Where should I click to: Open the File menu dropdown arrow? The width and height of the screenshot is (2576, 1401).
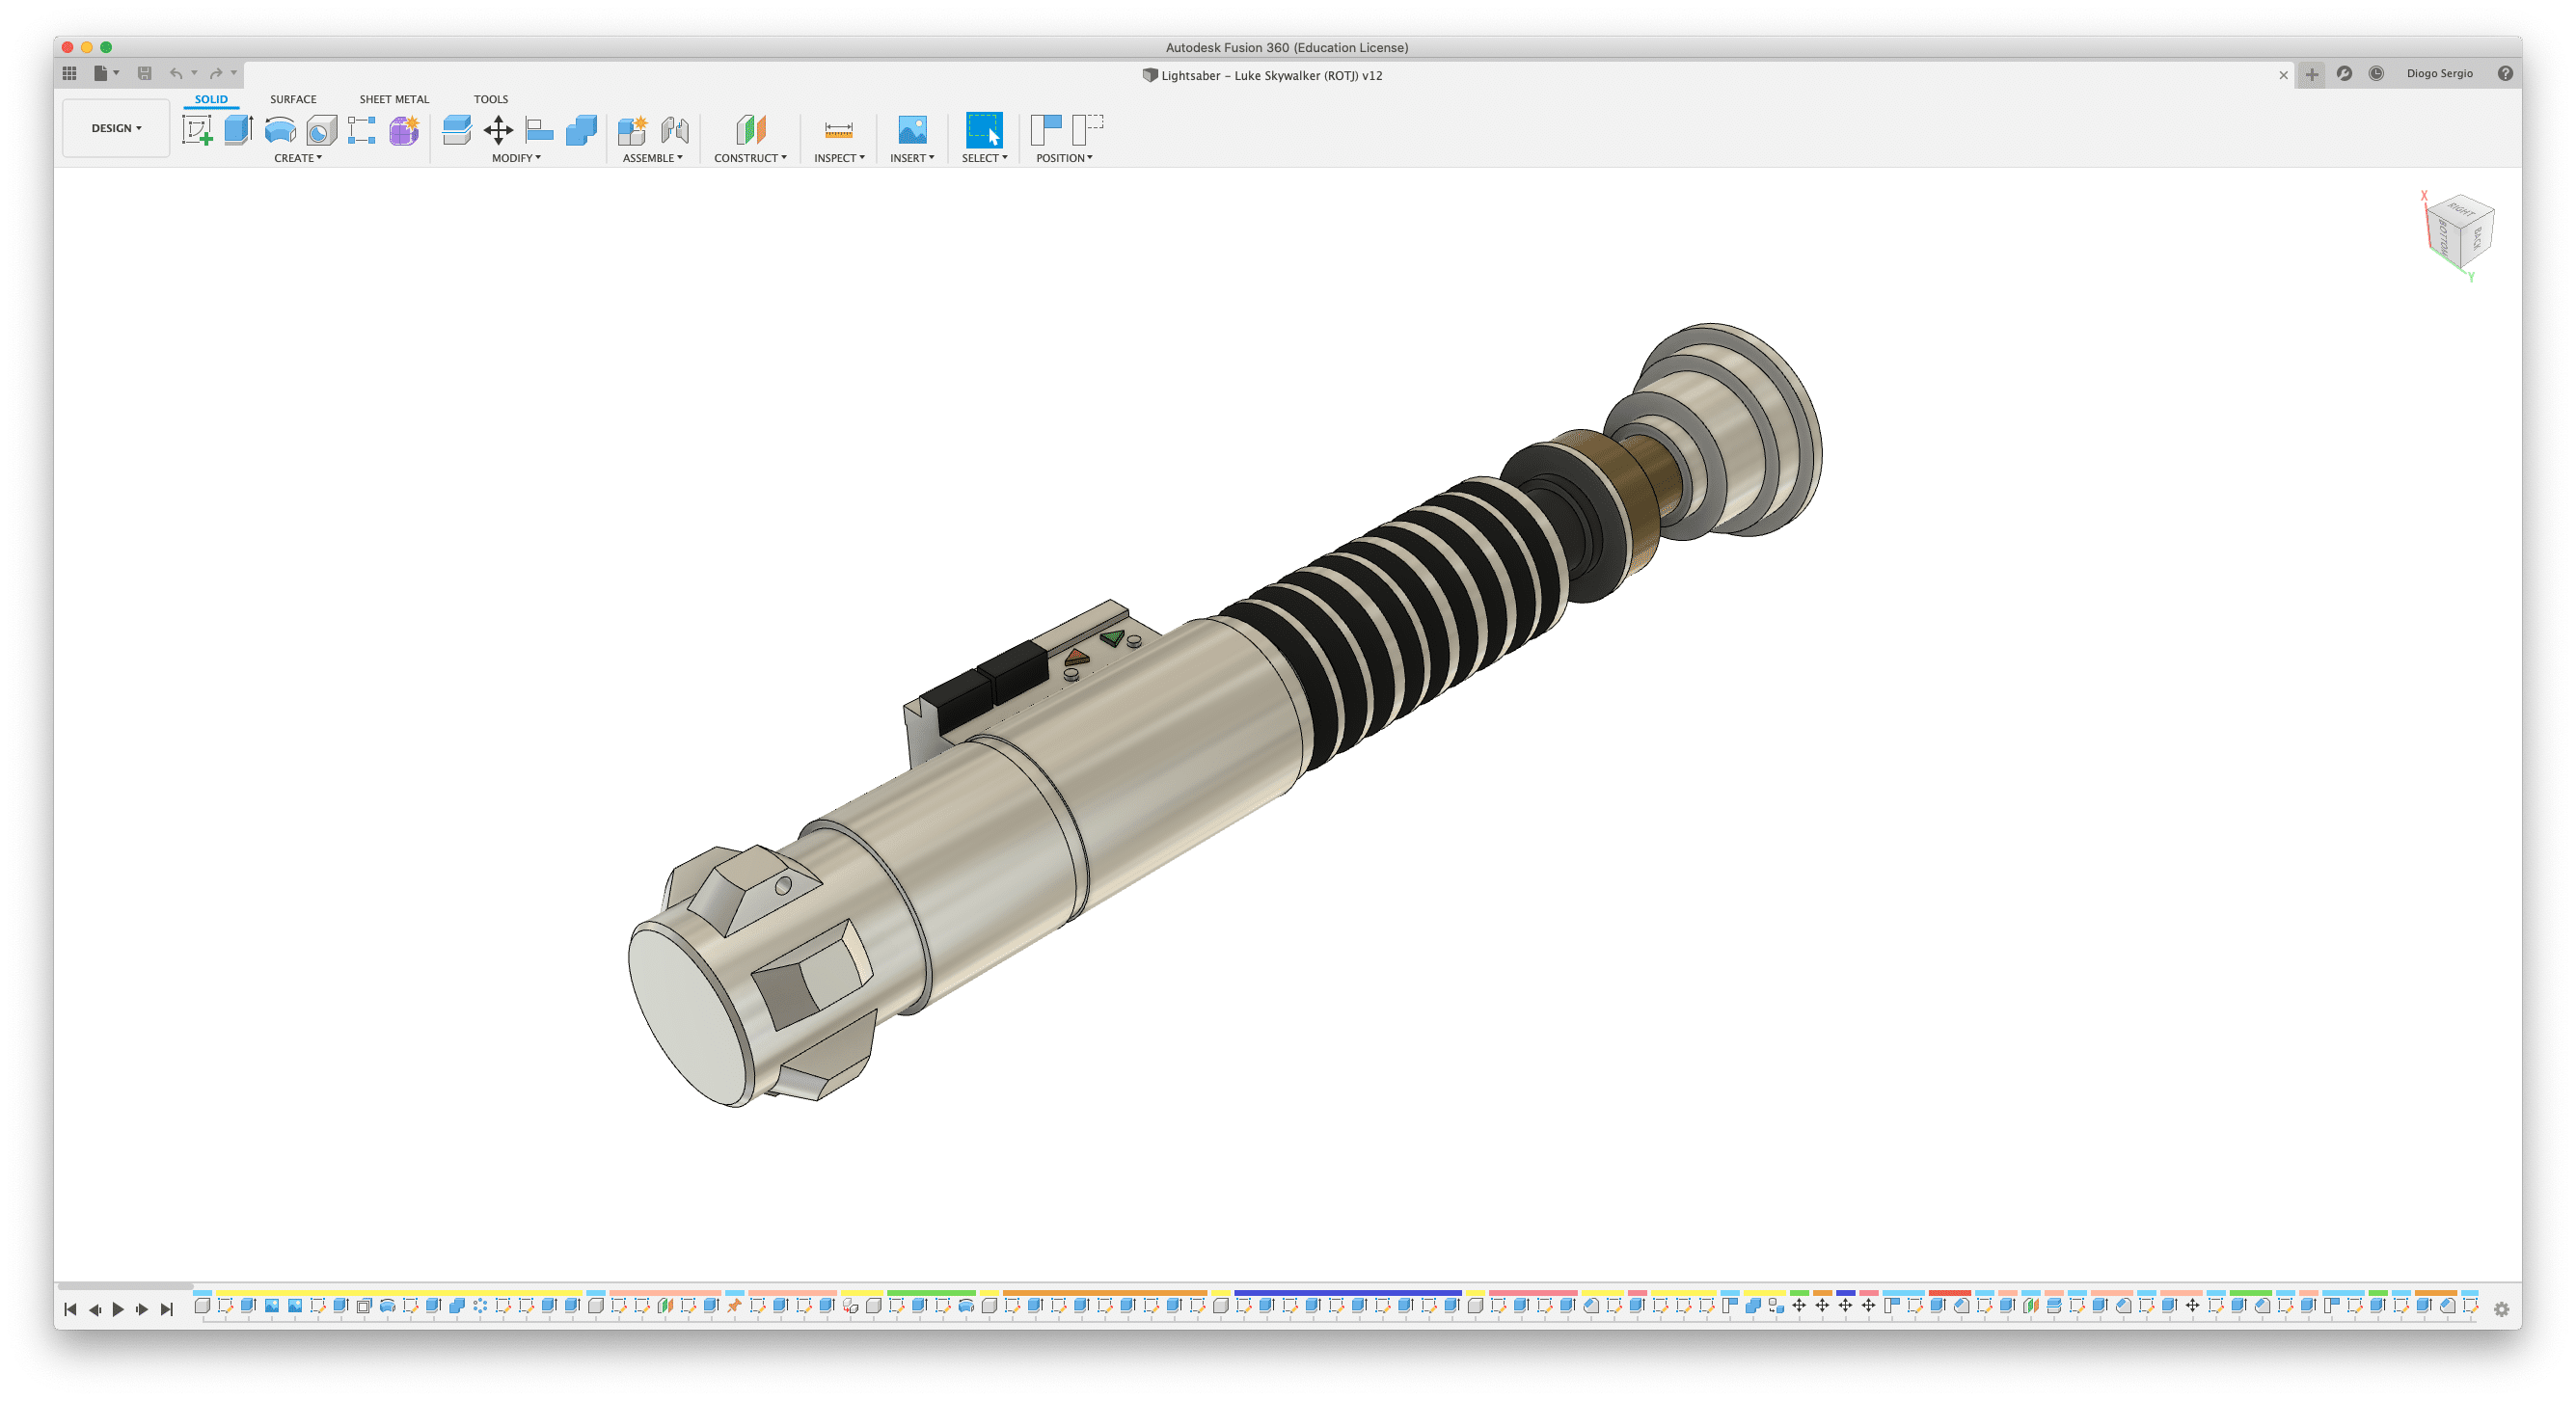[116, 73]
